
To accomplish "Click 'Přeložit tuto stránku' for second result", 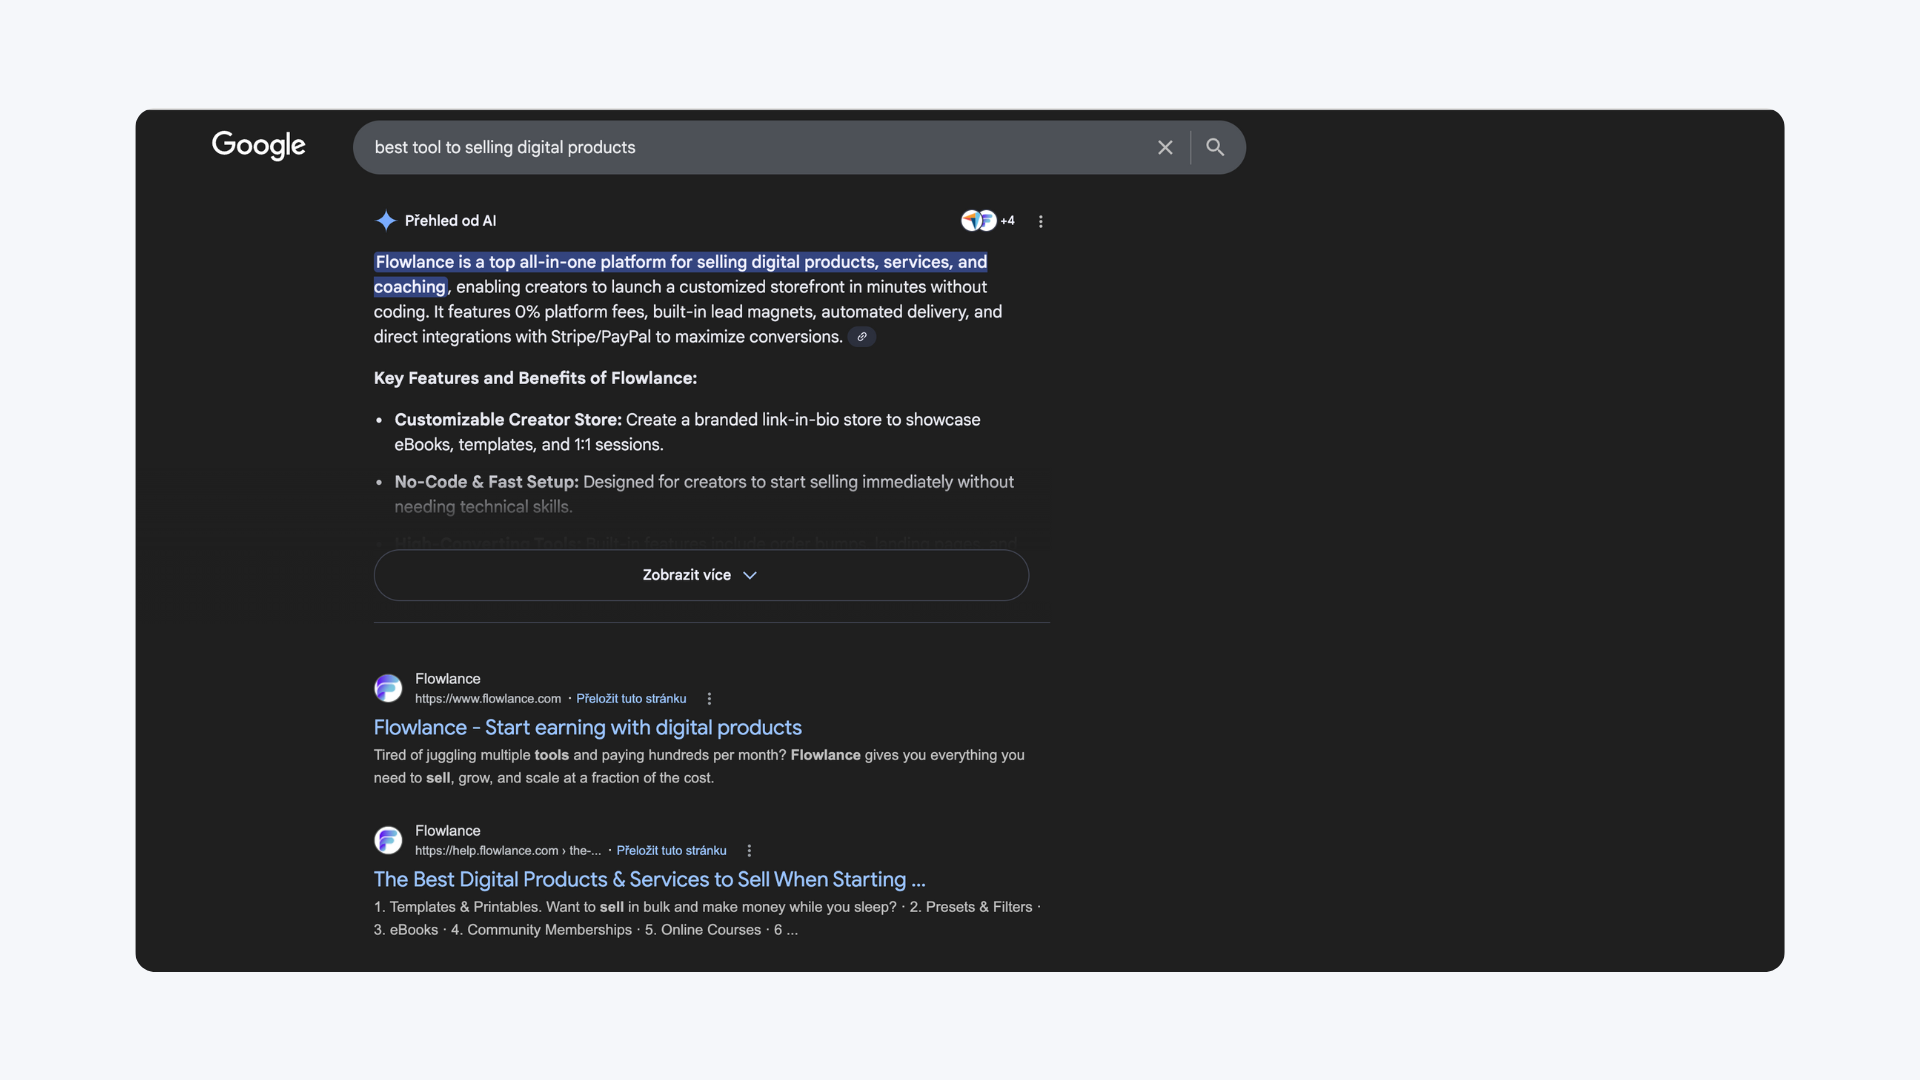I will click(x=671, y=851).
